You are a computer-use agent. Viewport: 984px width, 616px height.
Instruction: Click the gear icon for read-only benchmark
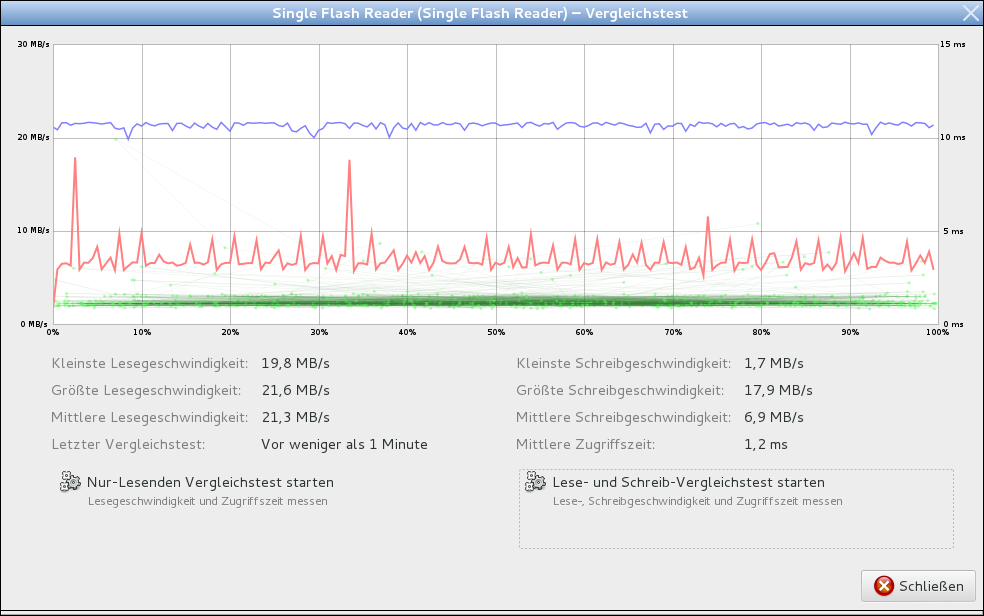point(70,482)
